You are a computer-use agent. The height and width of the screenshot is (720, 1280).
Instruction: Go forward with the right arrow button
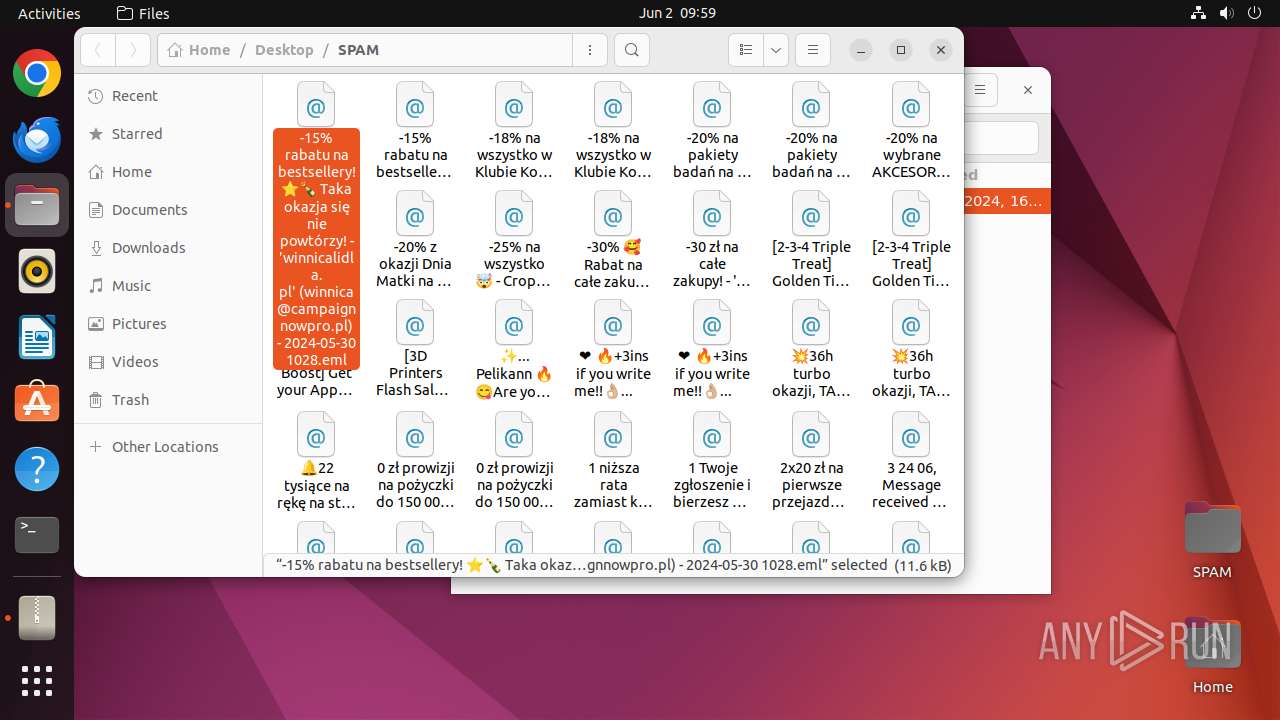point(133,50)
